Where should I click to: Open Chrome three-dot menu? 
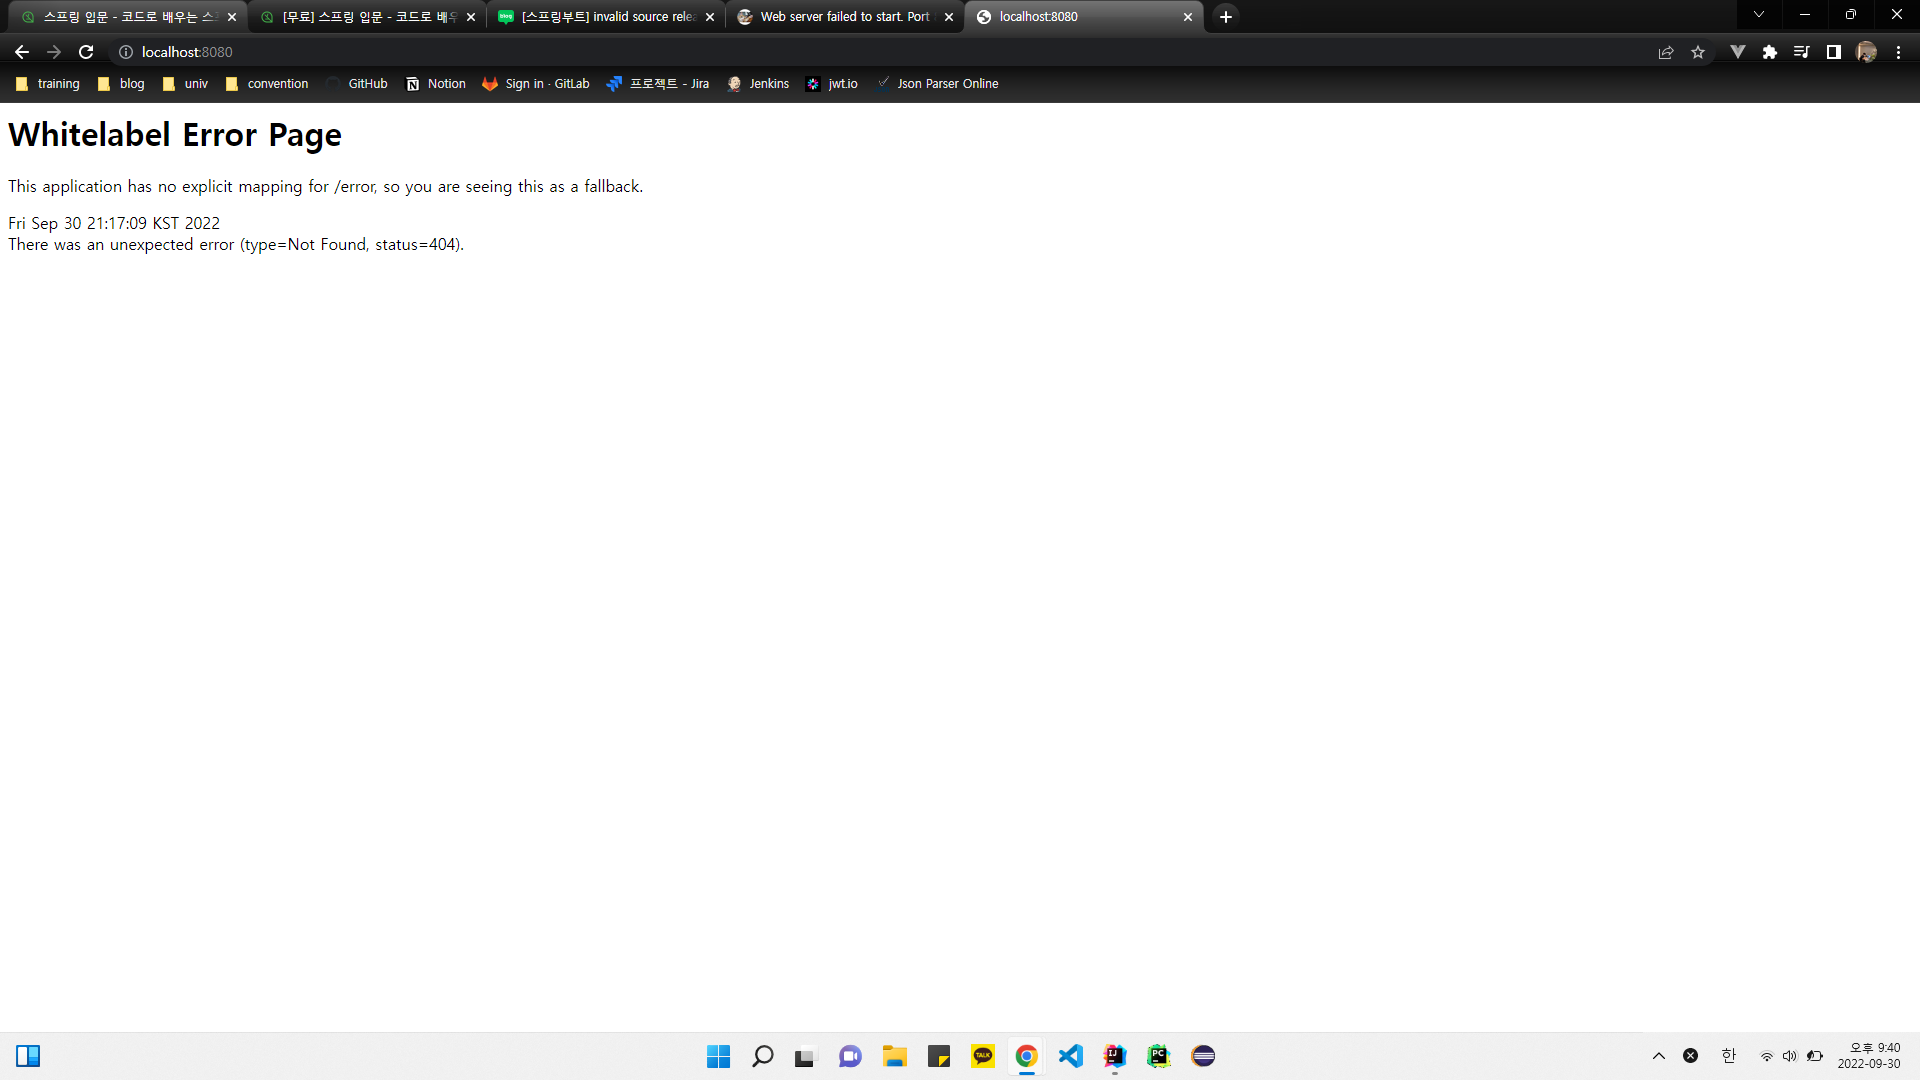[1898, 52]
